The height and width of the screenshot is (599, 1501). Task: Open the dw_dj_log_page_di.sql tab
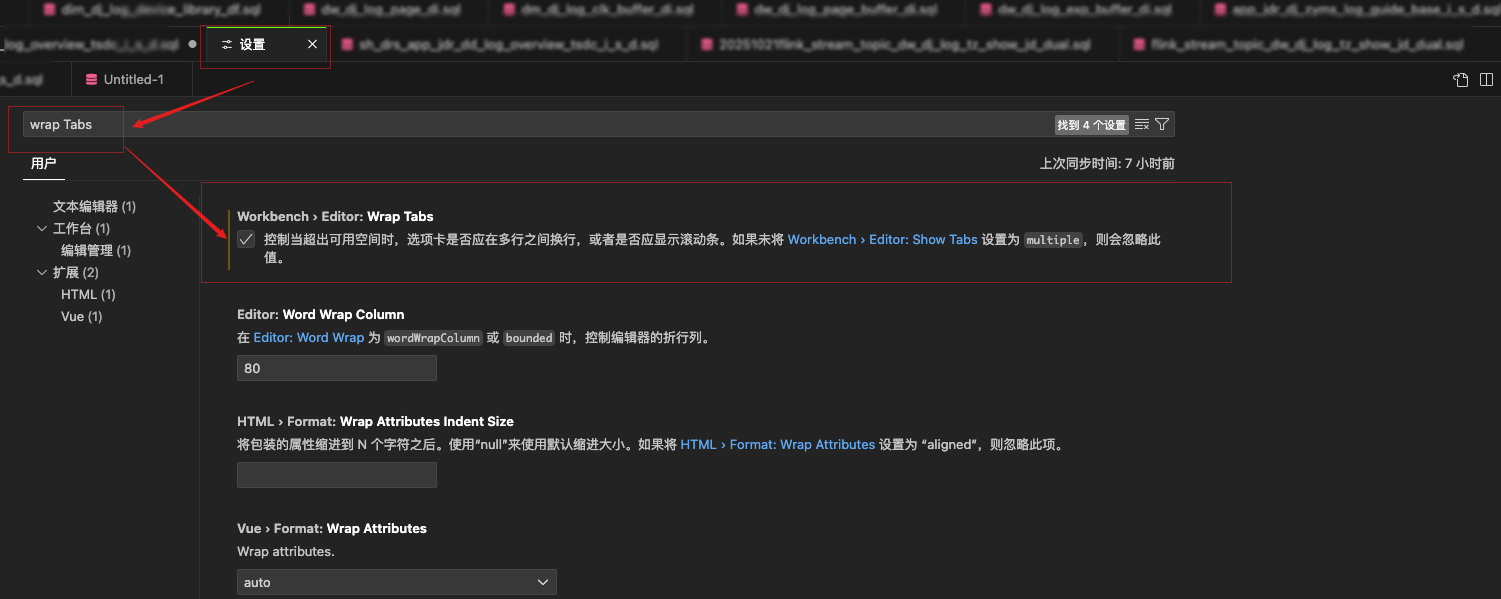(x=391, y=10)
